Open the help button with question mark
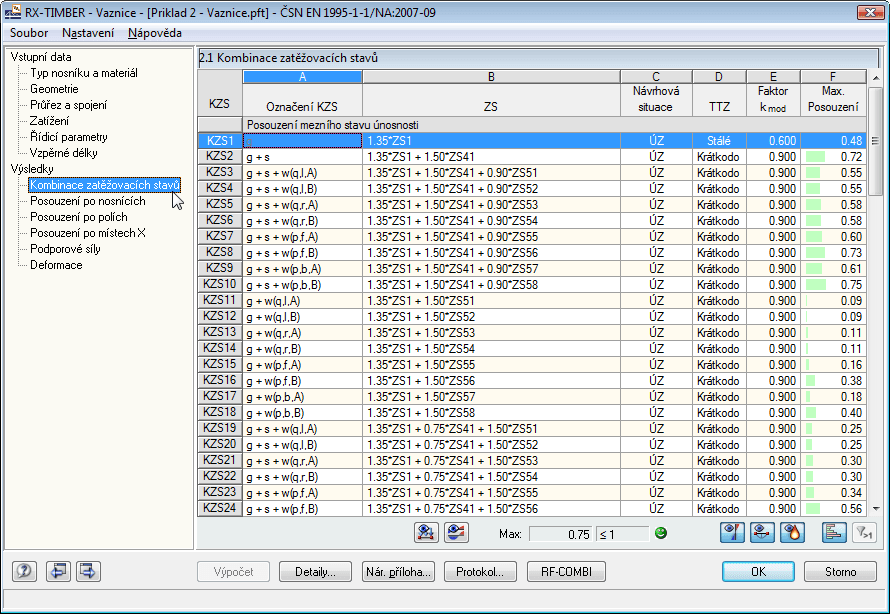The width and height of the screenshot is (890, 614). click(24, 571)
